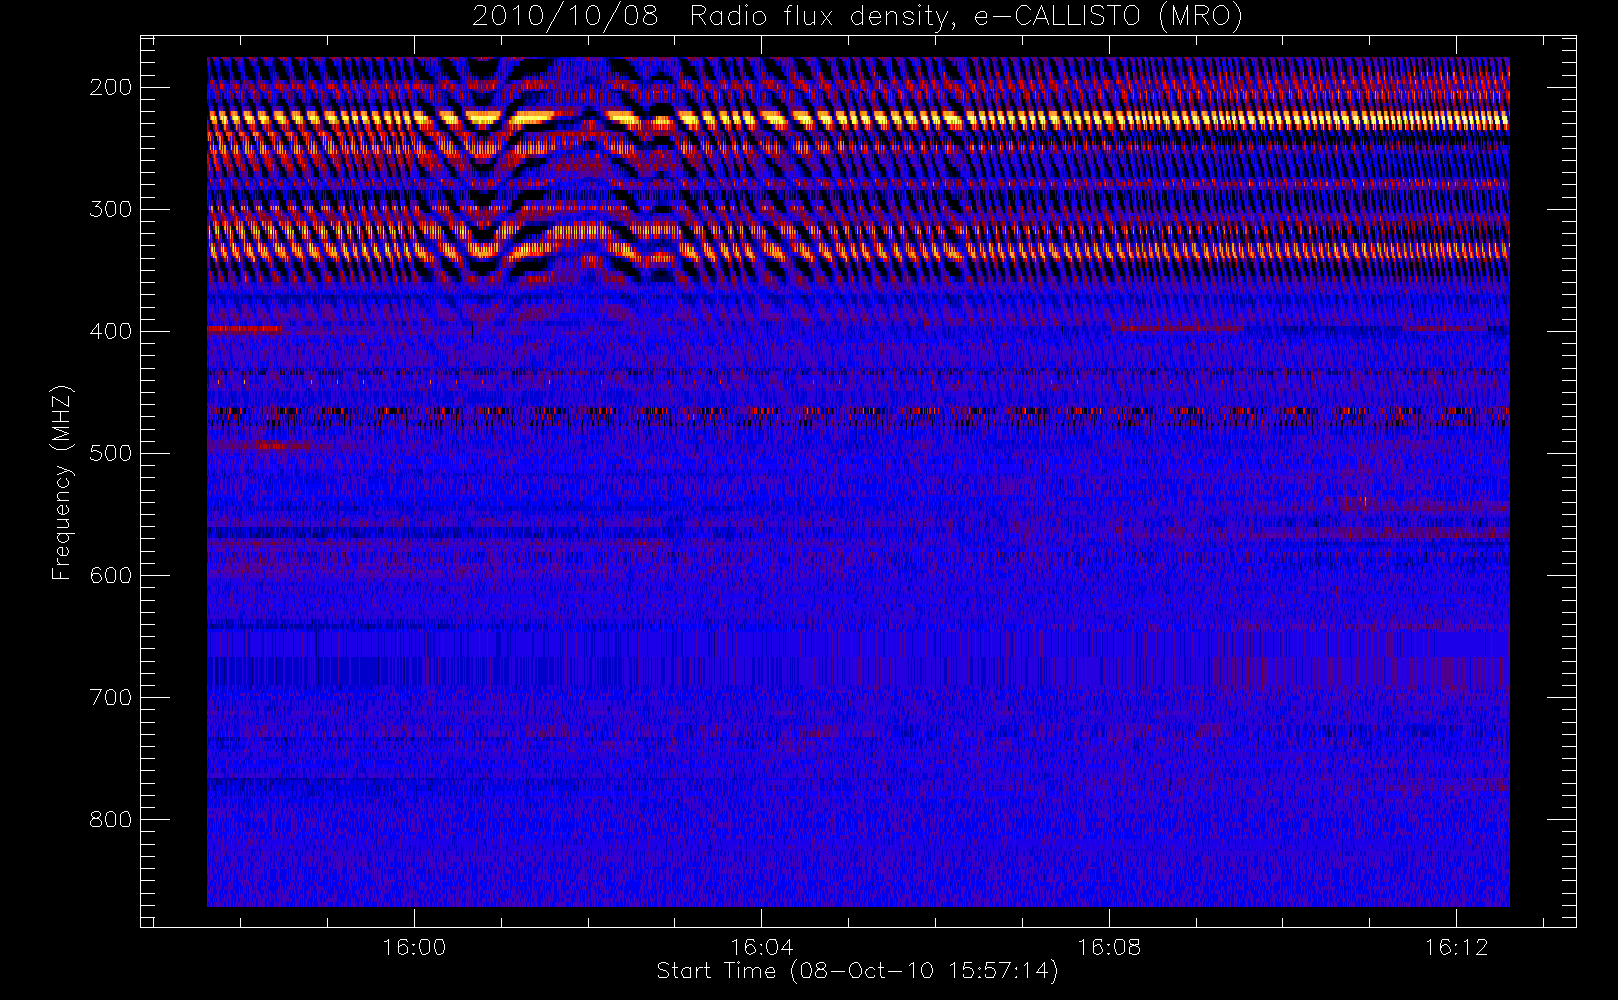Click the 'Frequency (MHz)' axis label
The image size is (1618, 1000).
62,483
